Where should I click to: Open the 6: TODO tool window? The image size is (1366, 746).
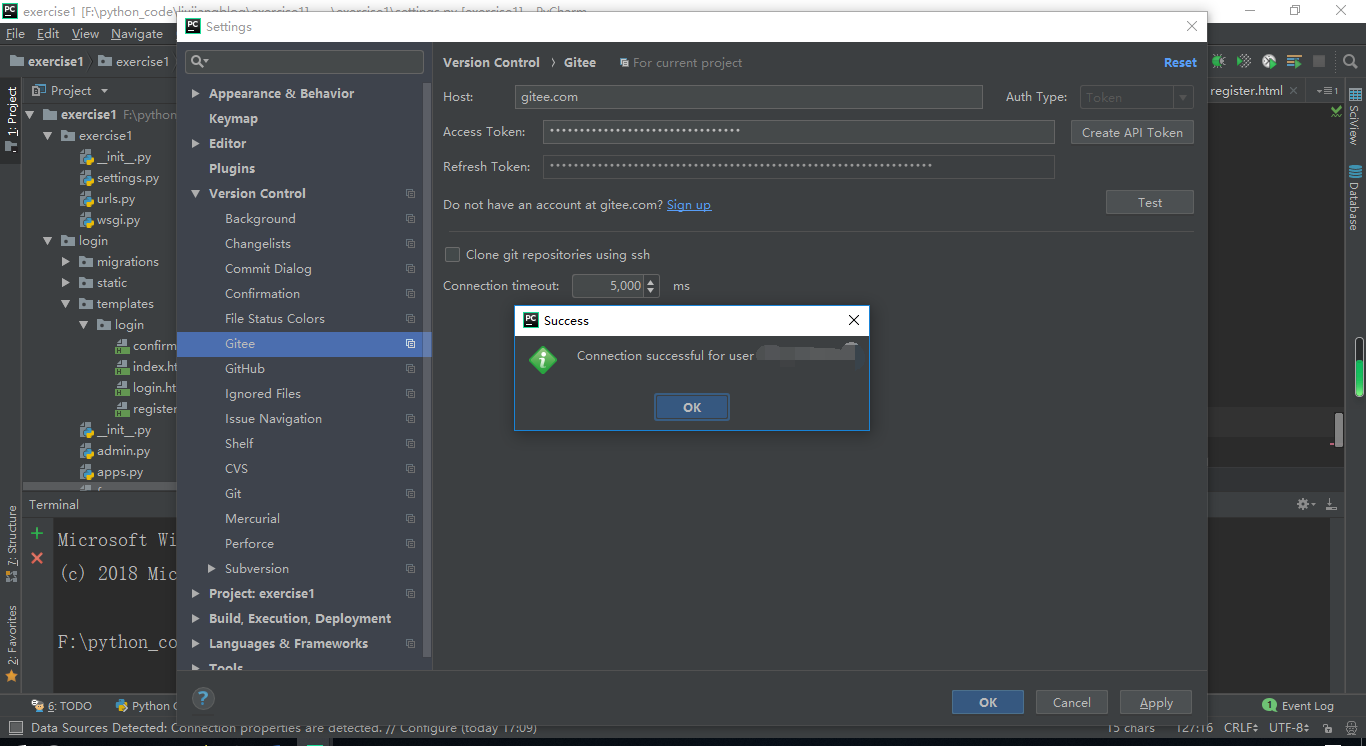tap(62, 705)
